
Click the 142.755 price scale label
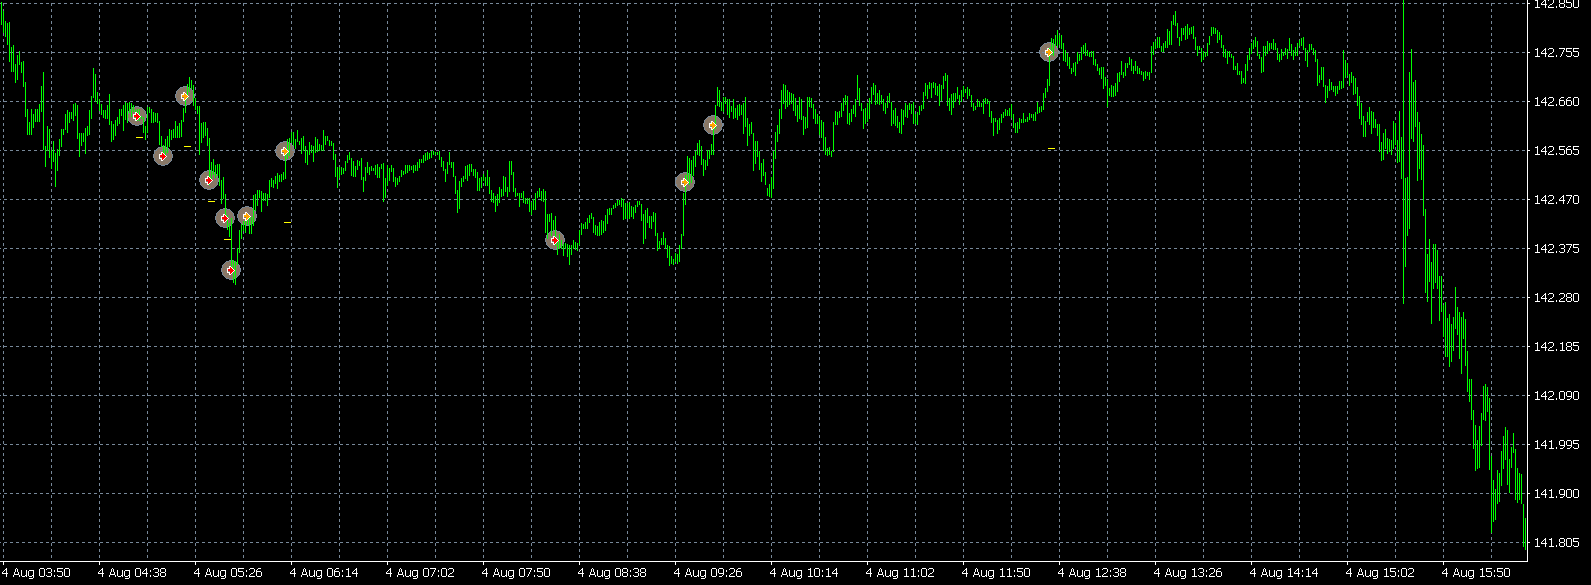(1555, 53)
